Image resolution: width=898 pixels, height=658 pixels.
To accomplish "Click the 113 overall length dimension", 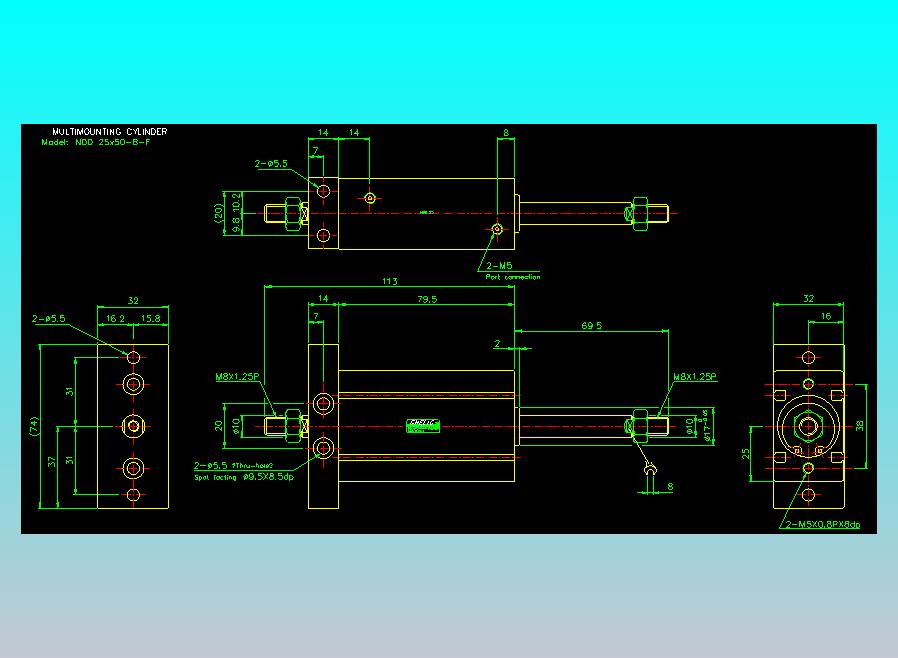I will click(389, 281).
